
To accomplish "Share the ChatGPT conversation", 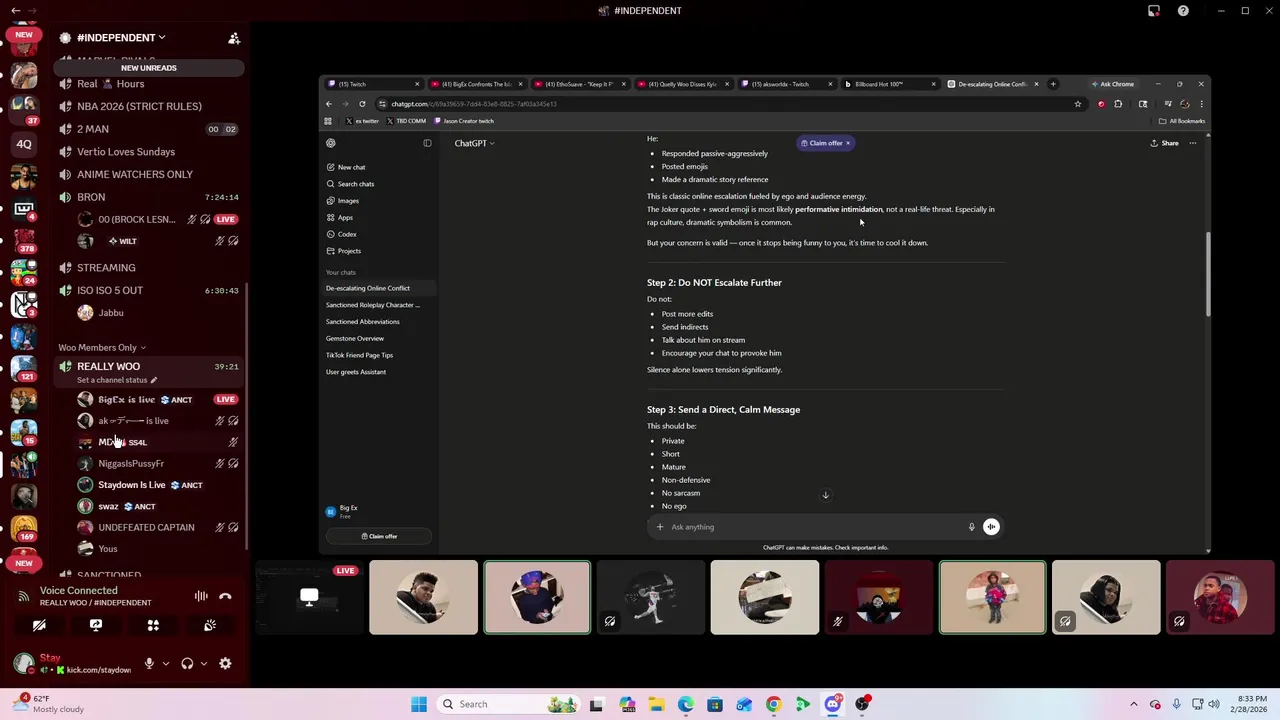I will [1164, 143].
